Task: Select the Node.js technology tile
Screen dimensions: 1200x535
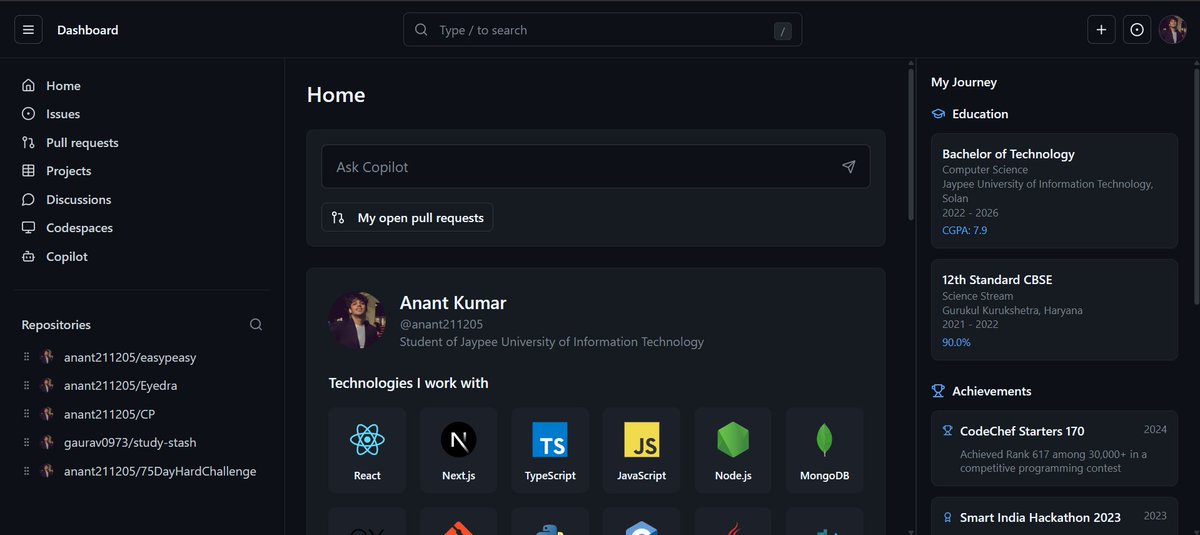Action: (x=733, y=450)
